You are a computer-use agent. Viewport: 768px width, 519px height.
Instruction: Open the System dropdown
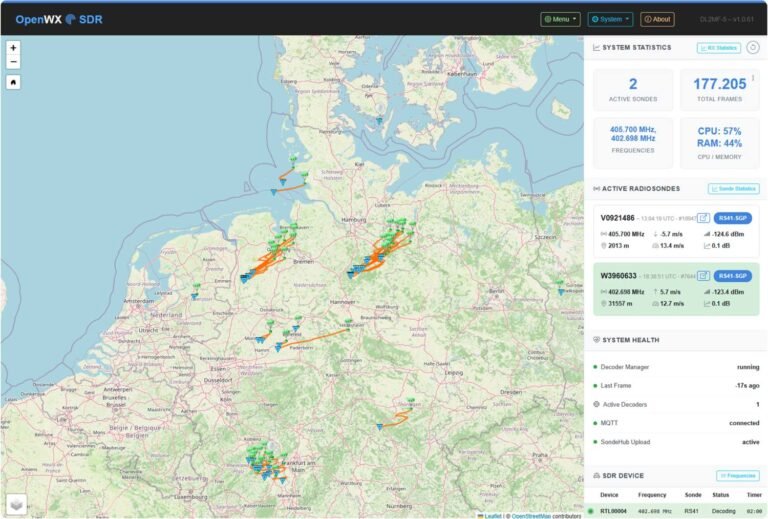click(610, 19)
